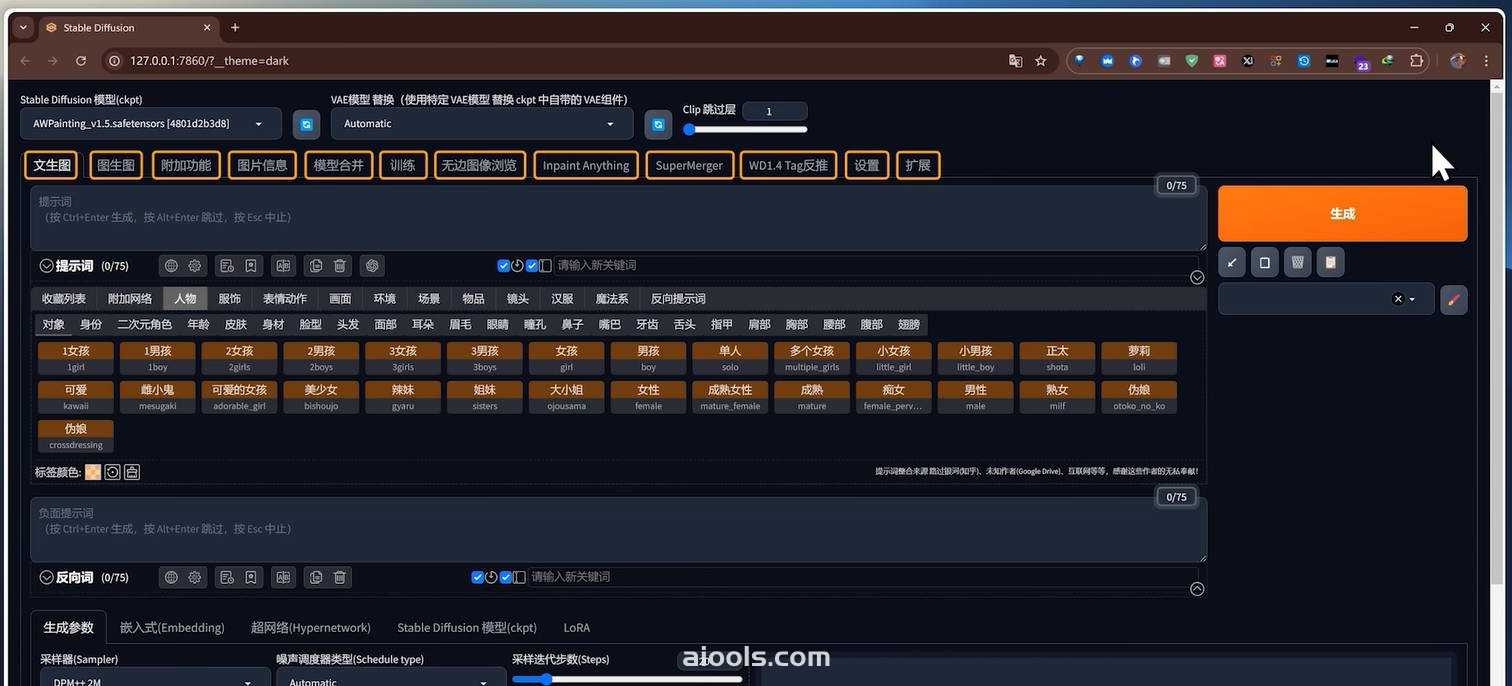Viewport: 1512px width, 686px height.
Task: Adjust the Clip 跳过层 slider
Action: click(745, 129)
